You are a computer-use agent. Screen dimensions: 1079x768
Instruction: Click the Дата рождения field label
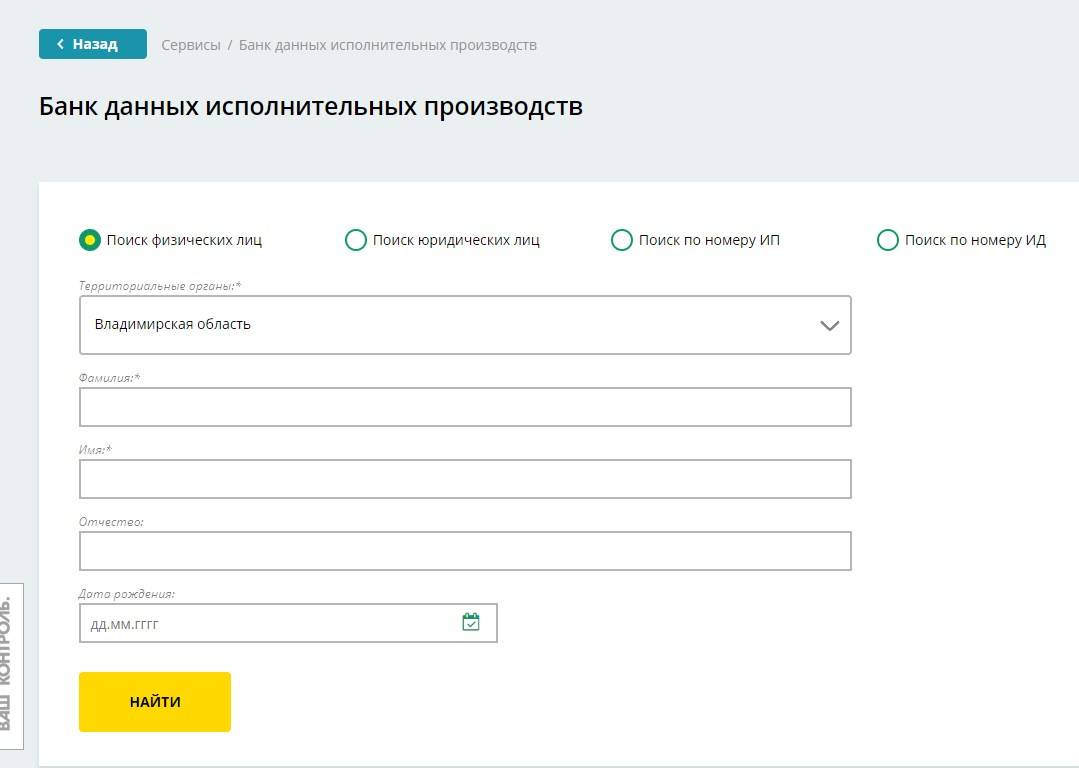(127, 594)
